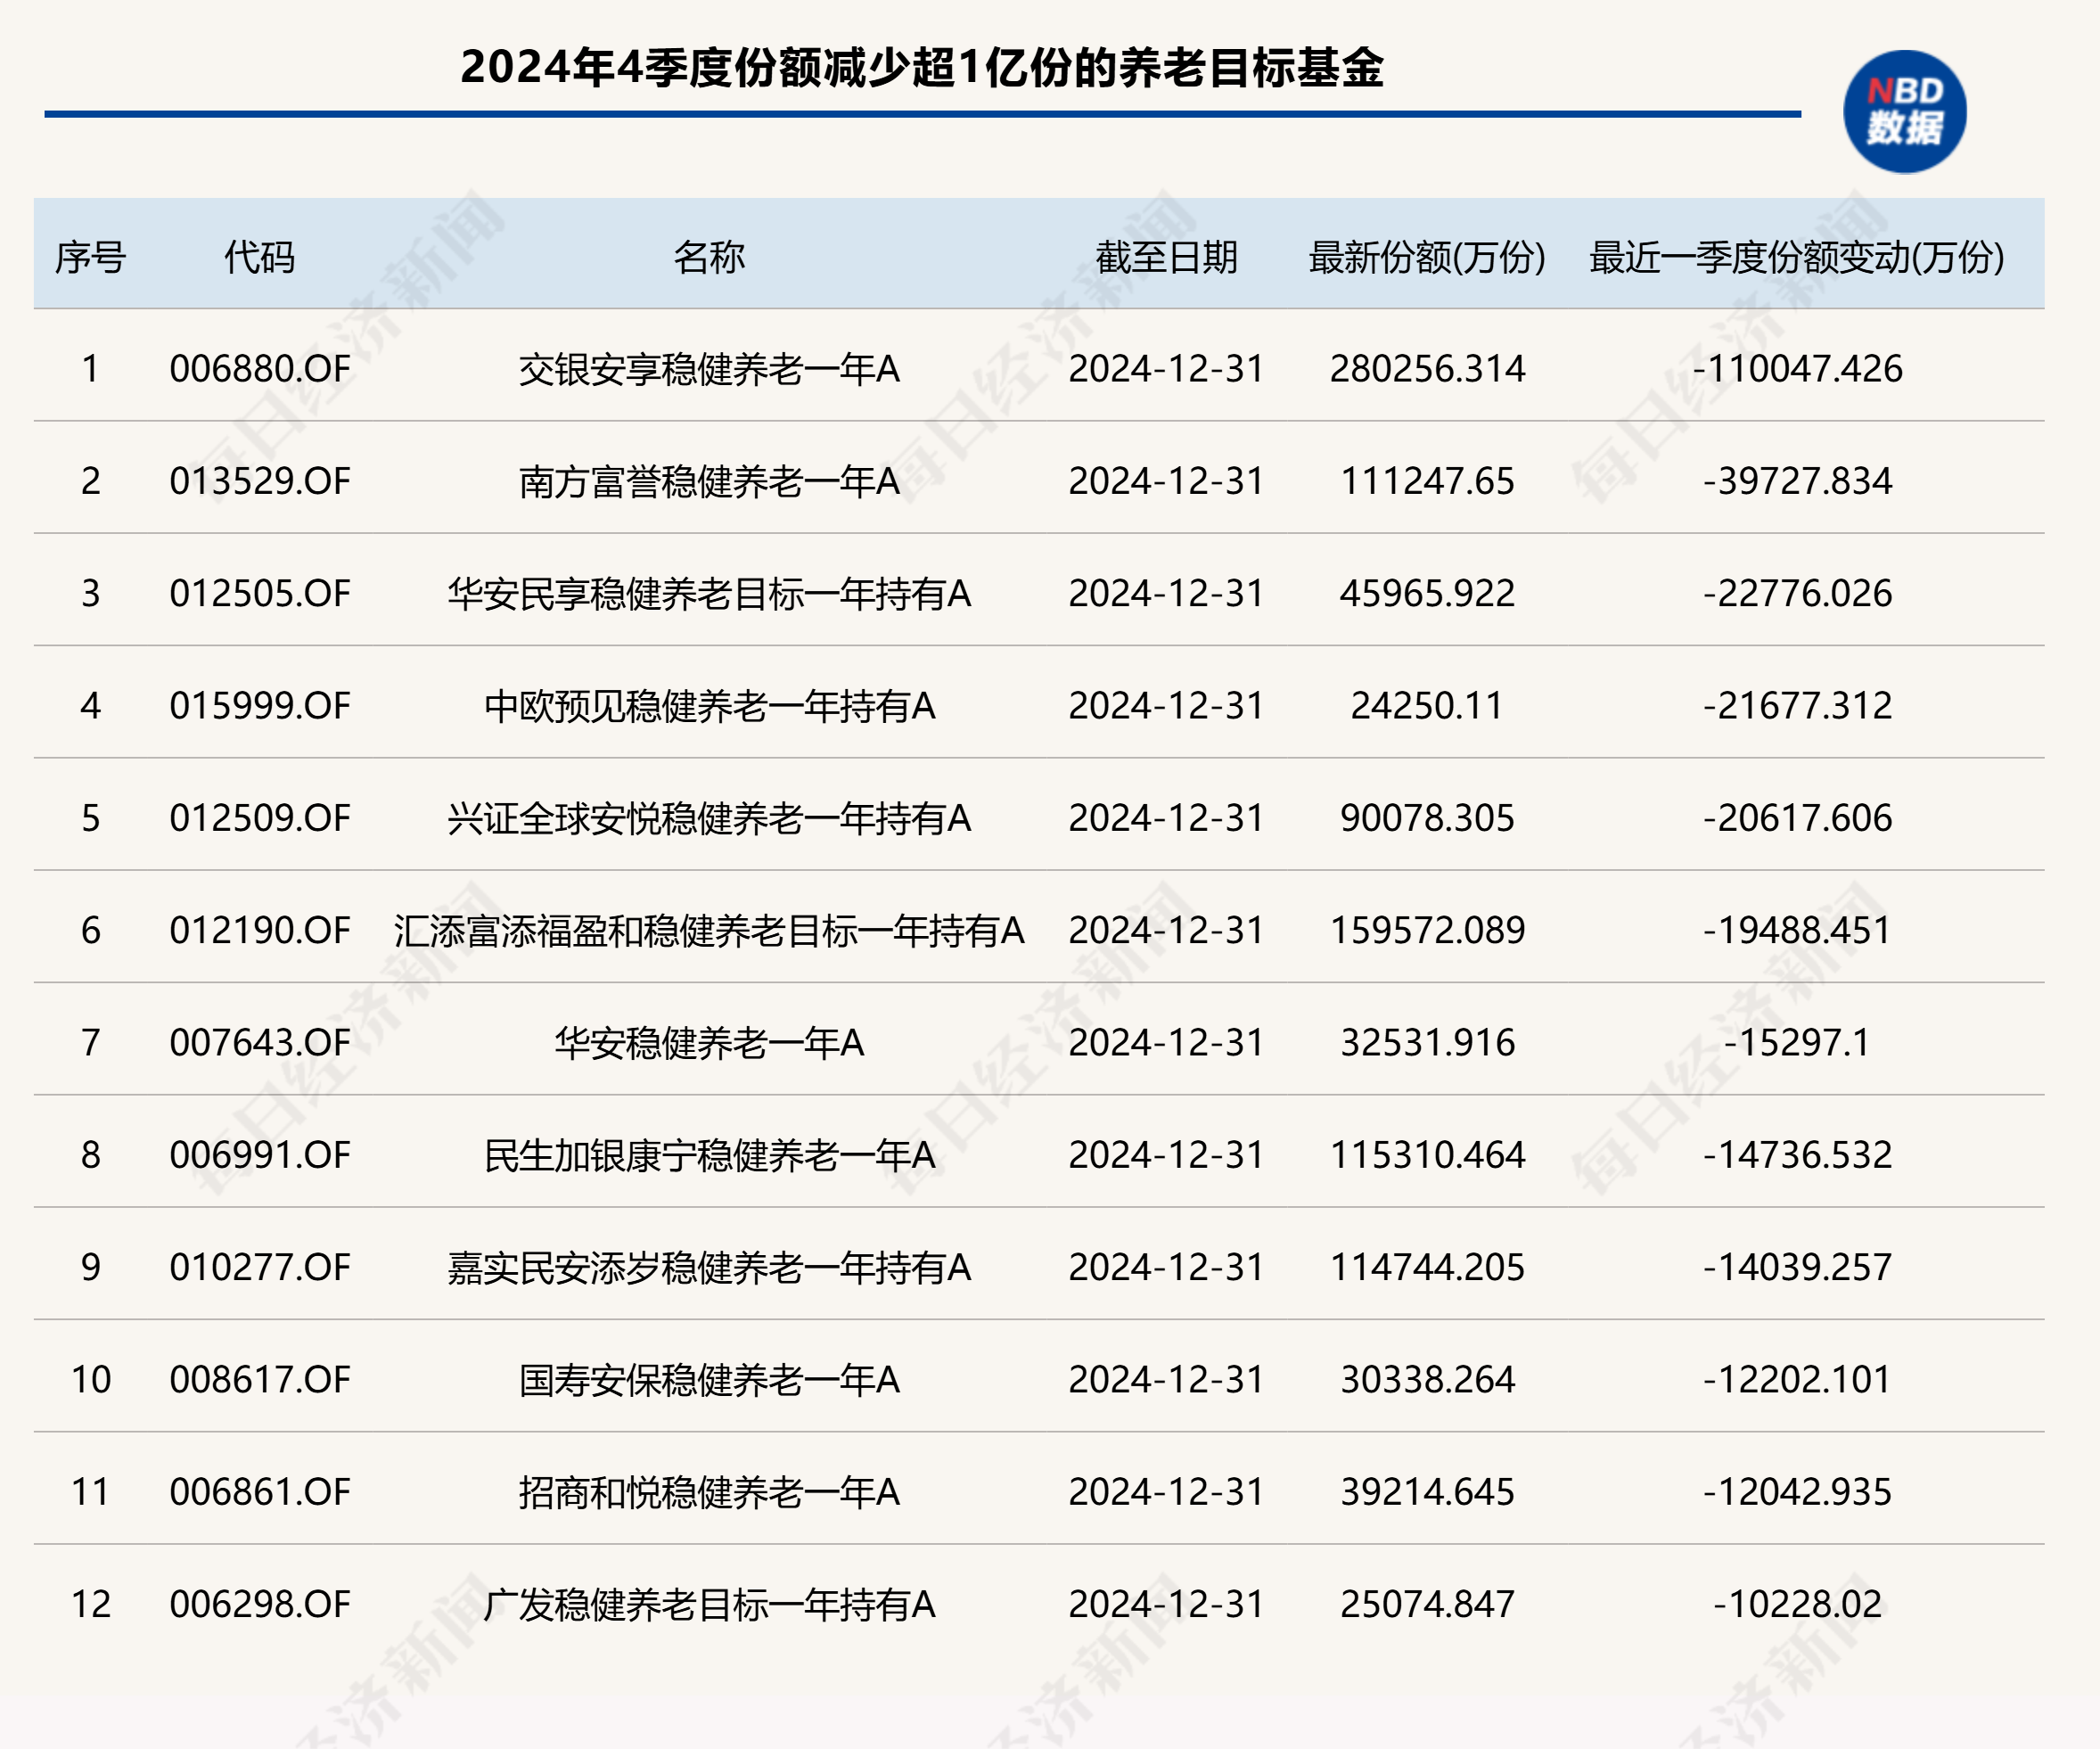Image resolution: width=2100 pixels, height=1749 pixels.
Task: Click fund name 国寿安保稳健养老一年A
Action: point(709,1380)
